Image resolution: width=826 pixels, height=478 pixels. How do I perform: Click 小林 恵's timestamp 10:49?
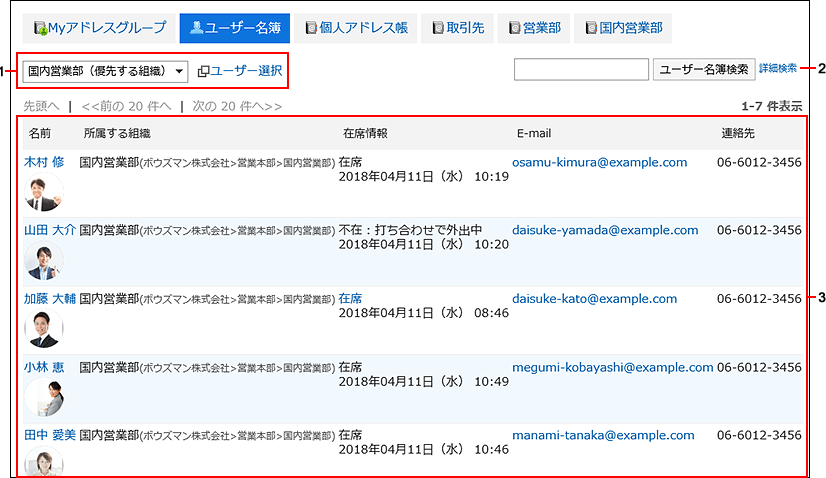tap(491, 382)
